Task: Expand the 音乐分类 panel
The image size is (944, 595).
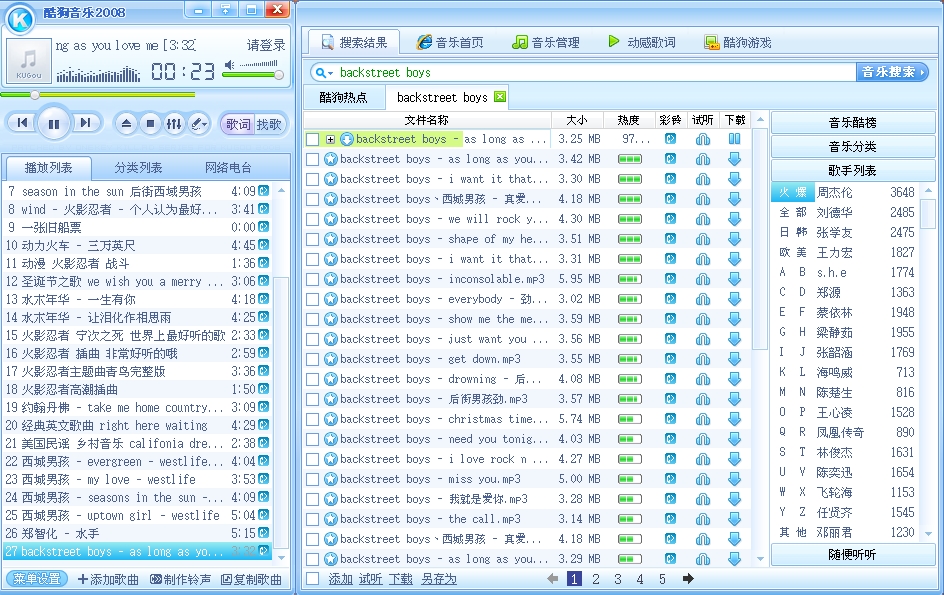Action: (x=852, y=147)
